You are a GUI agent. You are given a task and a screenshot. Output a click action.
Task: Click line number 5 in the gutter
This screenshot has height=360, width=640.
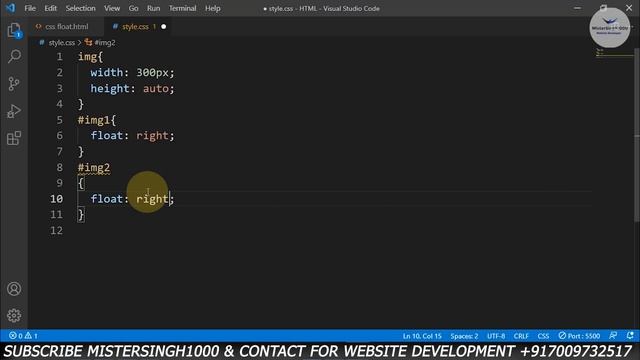point(60,120)
